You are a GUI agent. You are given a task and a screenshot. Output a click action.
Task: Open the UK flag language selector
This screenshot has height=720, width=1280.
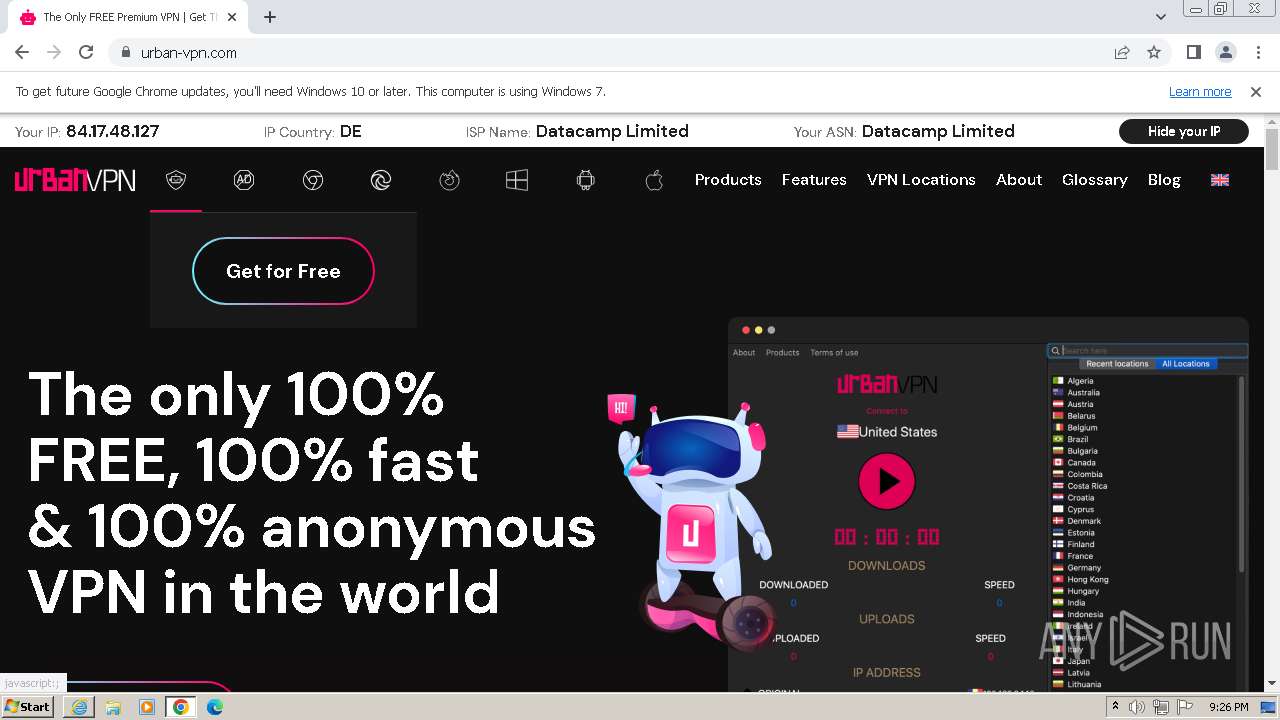tap(1220, 180)
